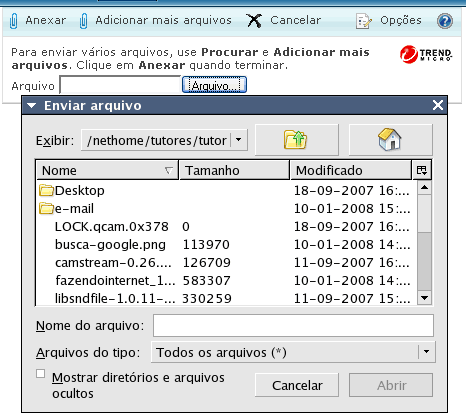Open the column view options icon
Viewport: 466px width, 413px height.
point(422,170)
